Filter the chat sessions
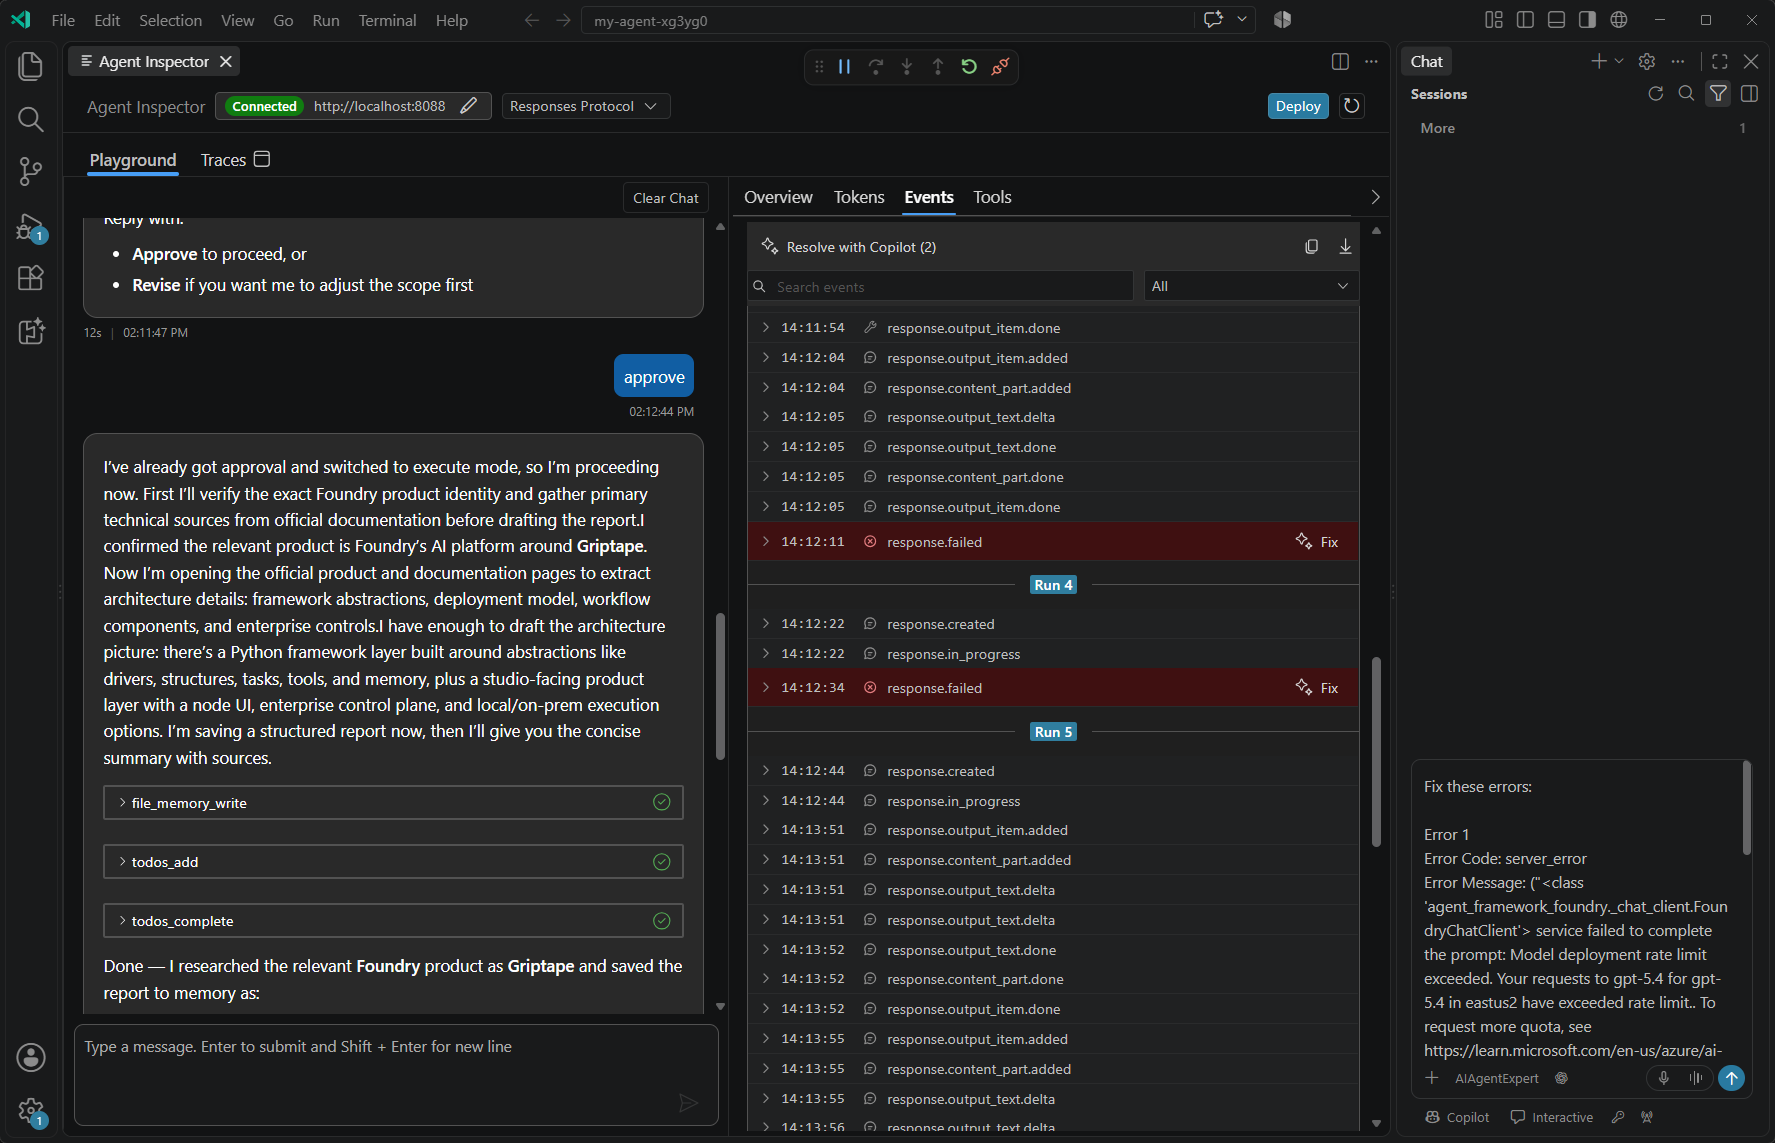 click(x=1718, y=93)
